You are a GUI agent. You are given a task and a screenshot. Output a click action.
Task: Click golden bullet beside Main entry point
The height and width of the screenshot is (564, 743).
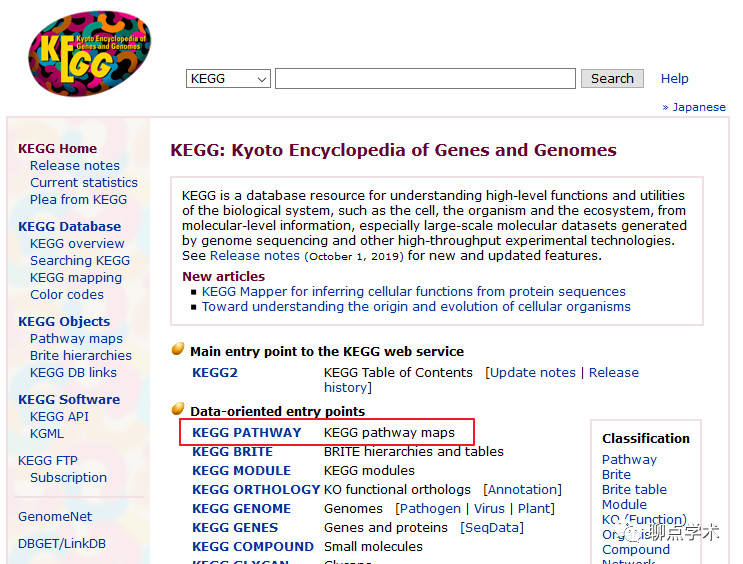[x=178, y=349]
